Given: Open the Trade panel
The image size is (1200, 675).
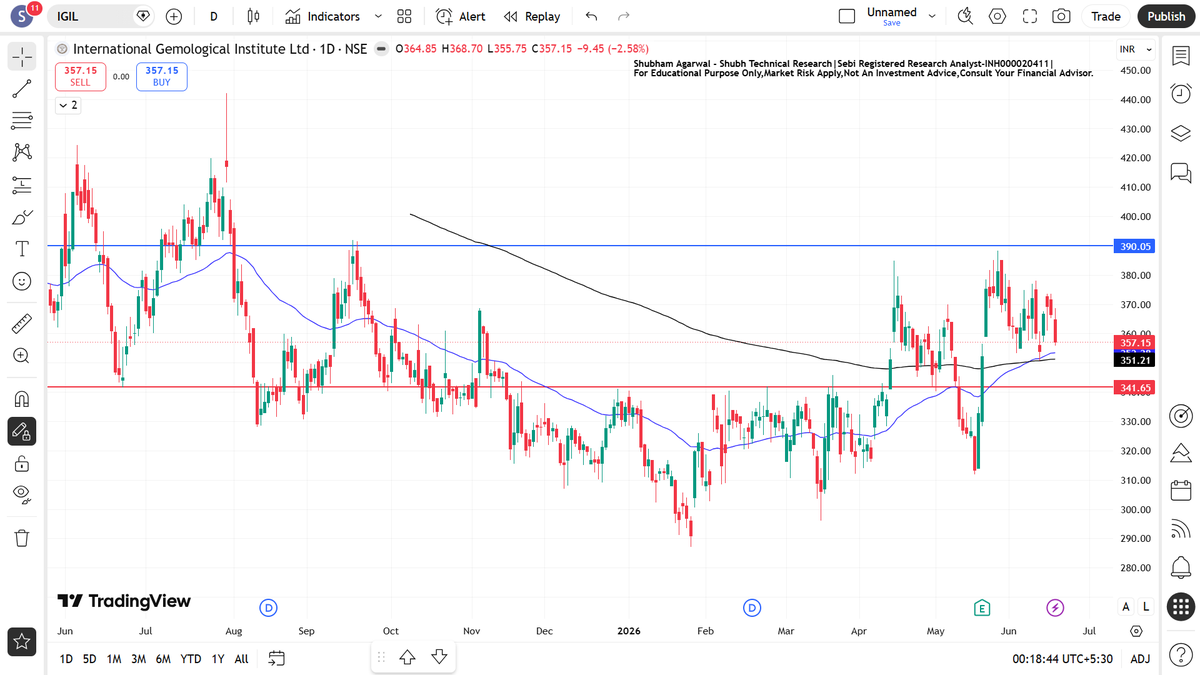Looking at the screenshot, I should click(1106, 16).
